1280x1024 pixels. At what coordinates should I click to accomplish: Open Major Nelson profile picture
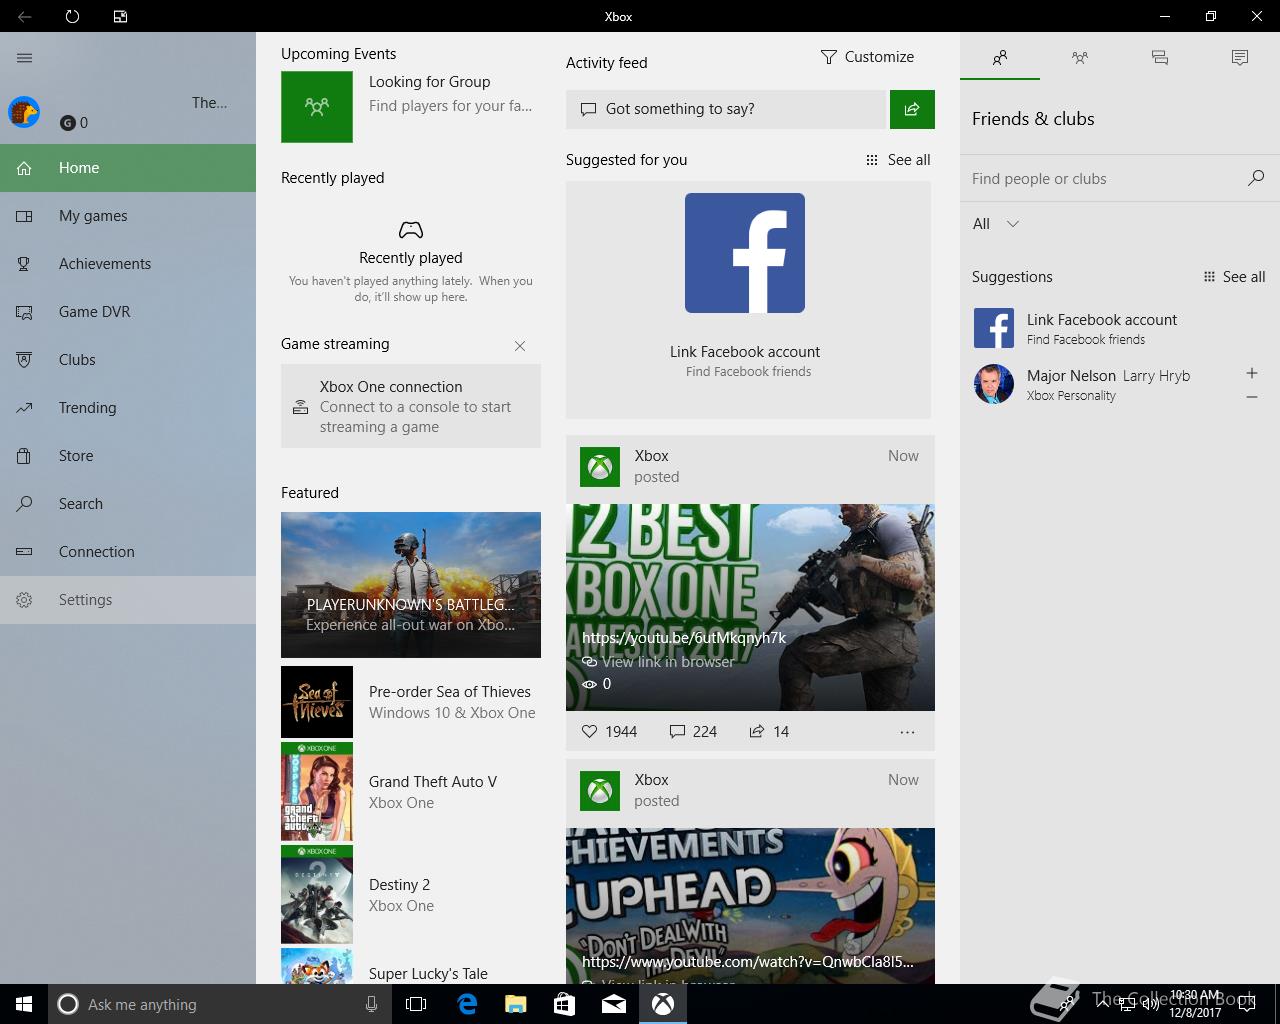pyautogui.click(x=994, y=384)
